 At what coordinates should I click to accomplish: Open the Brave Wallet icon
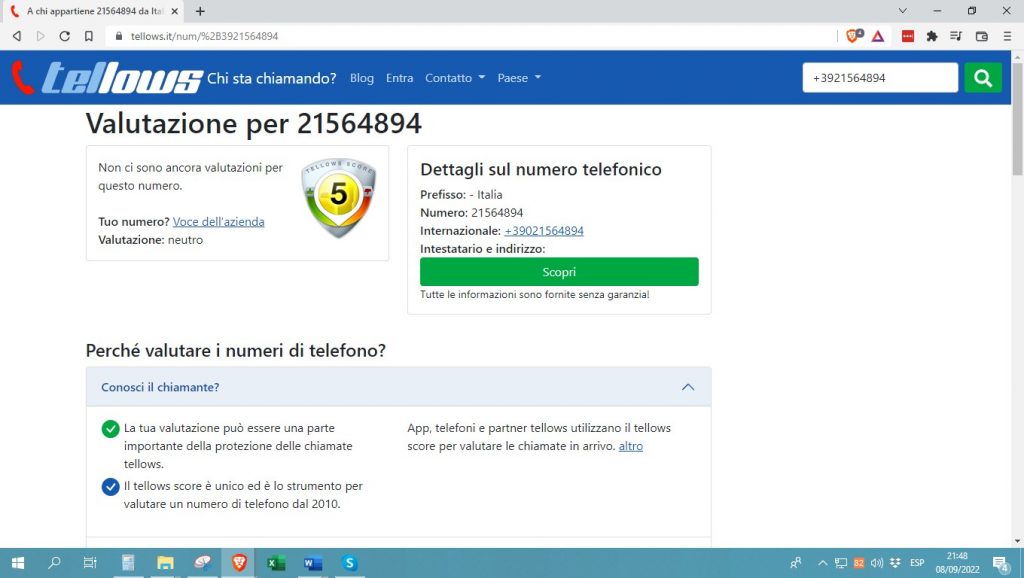[x=982, y=35]
